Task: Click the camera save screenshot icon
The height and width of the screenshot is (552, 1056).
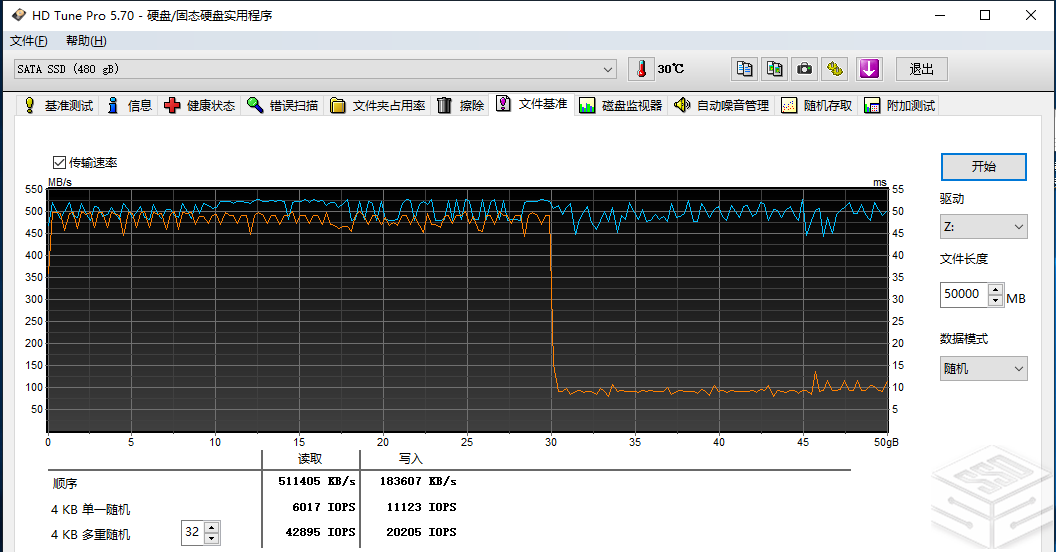Action: (804, 69)
